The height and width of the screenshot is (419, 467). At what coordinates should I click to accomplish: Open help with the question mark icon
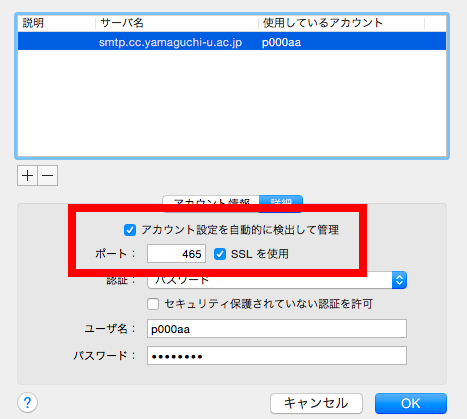coord(27,403)
